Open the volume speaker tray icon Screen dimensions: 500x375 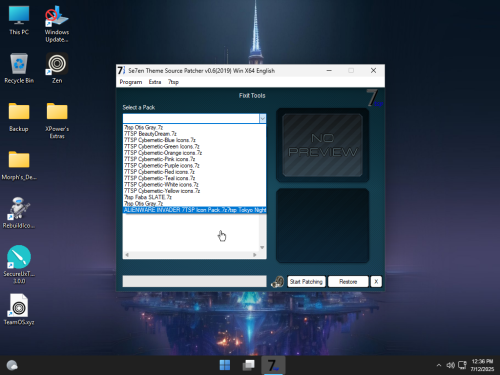(450, 365)
